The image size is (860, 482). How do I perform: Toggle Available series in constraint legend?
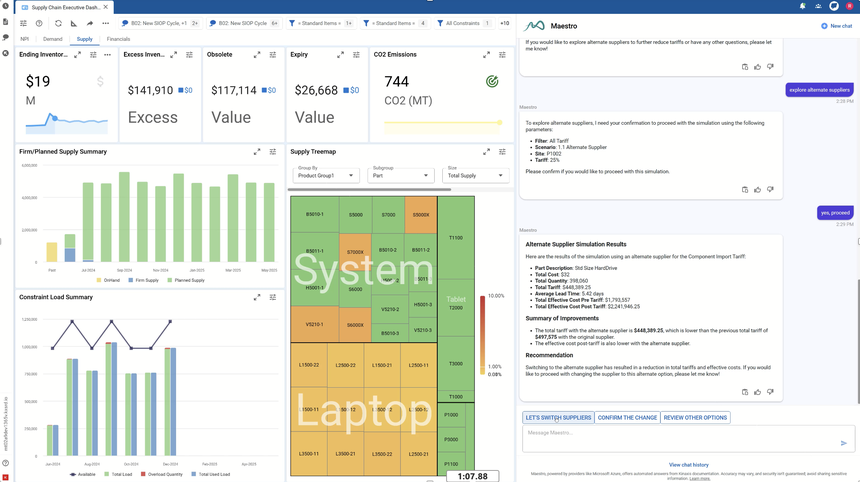point(82,474)
